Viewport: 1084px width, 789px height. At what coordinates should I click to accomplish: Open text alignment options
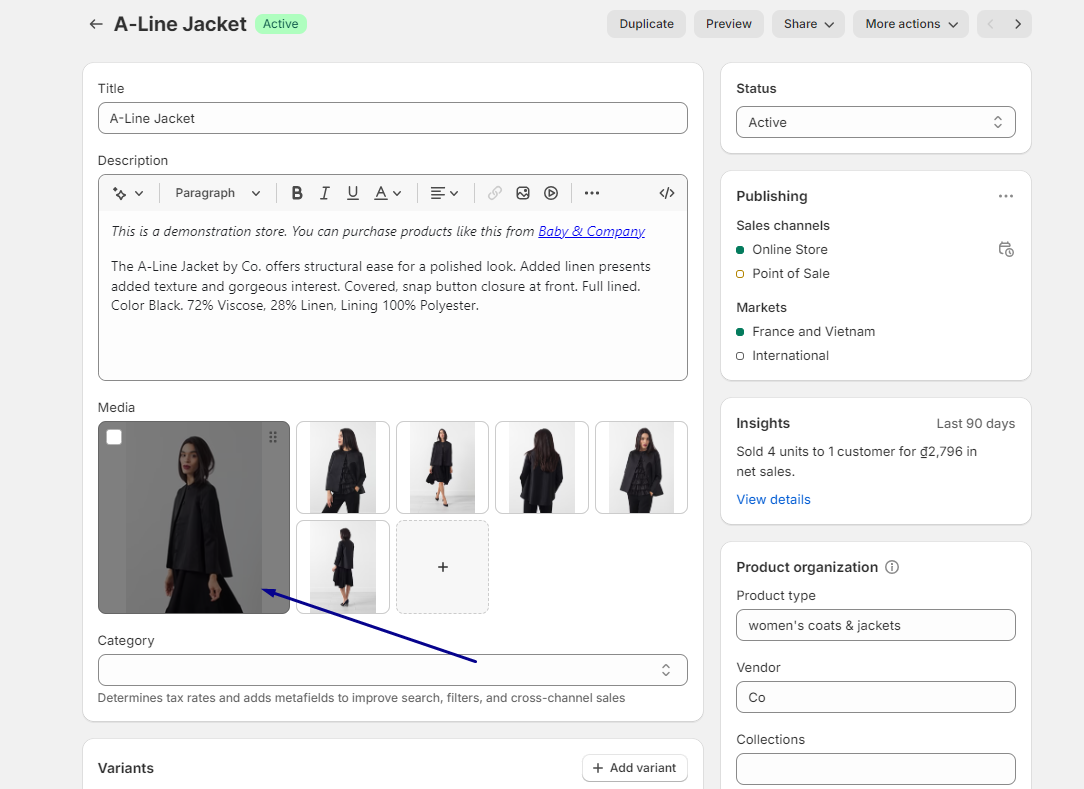tap(445, 194)
